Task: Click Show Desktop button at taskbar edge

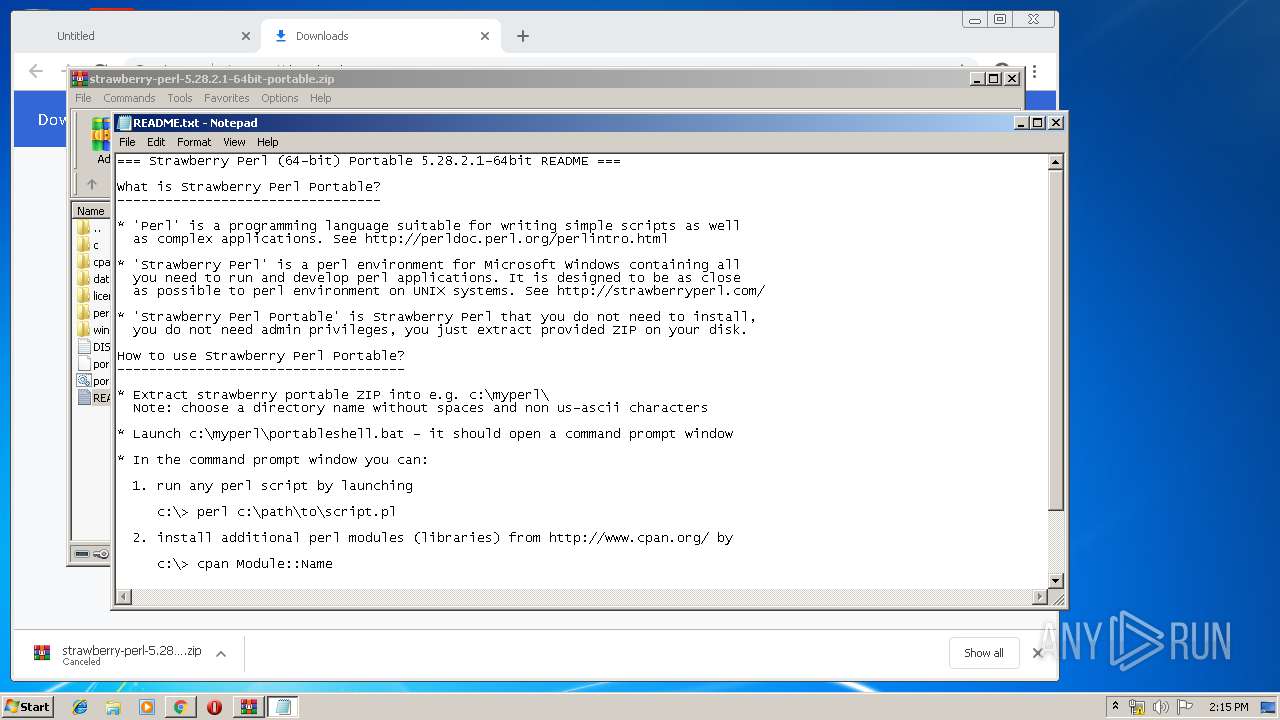Action: tap(1270, 707)
